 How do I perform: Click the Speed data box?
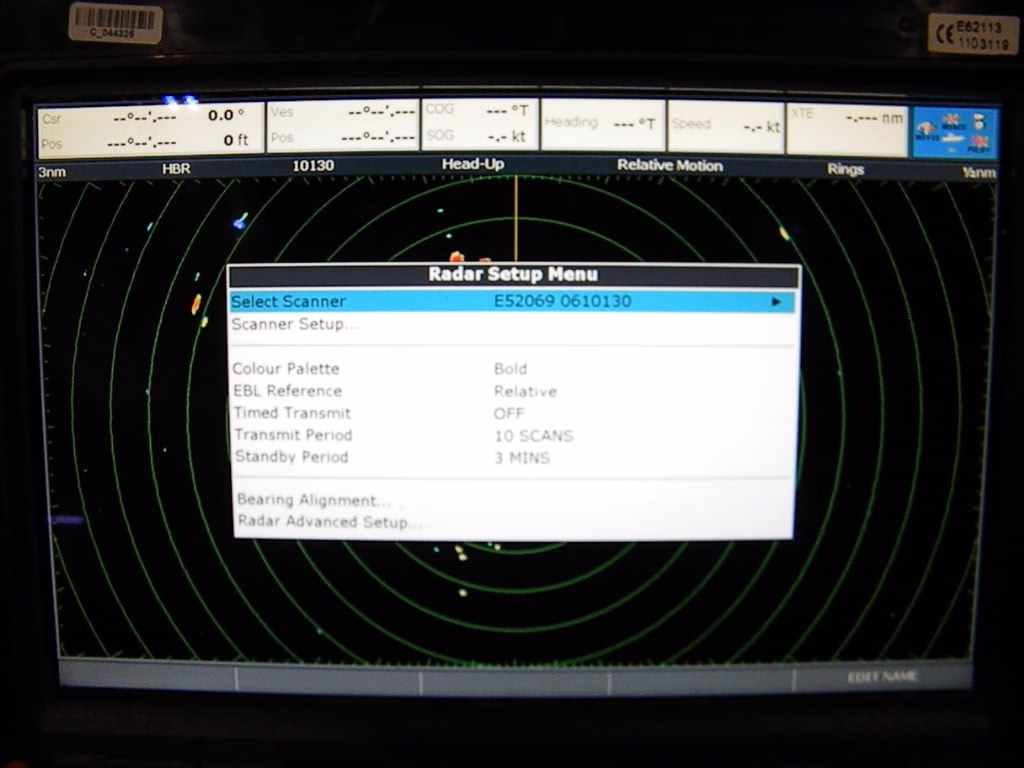(x=725, y=126)
